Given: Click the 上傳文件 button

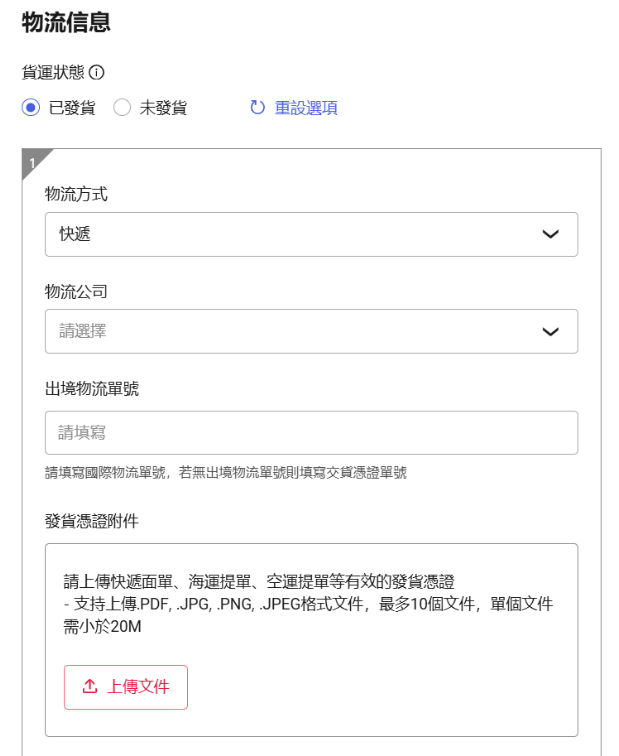Looking at the screenshot, I should [x=126, y=687].
